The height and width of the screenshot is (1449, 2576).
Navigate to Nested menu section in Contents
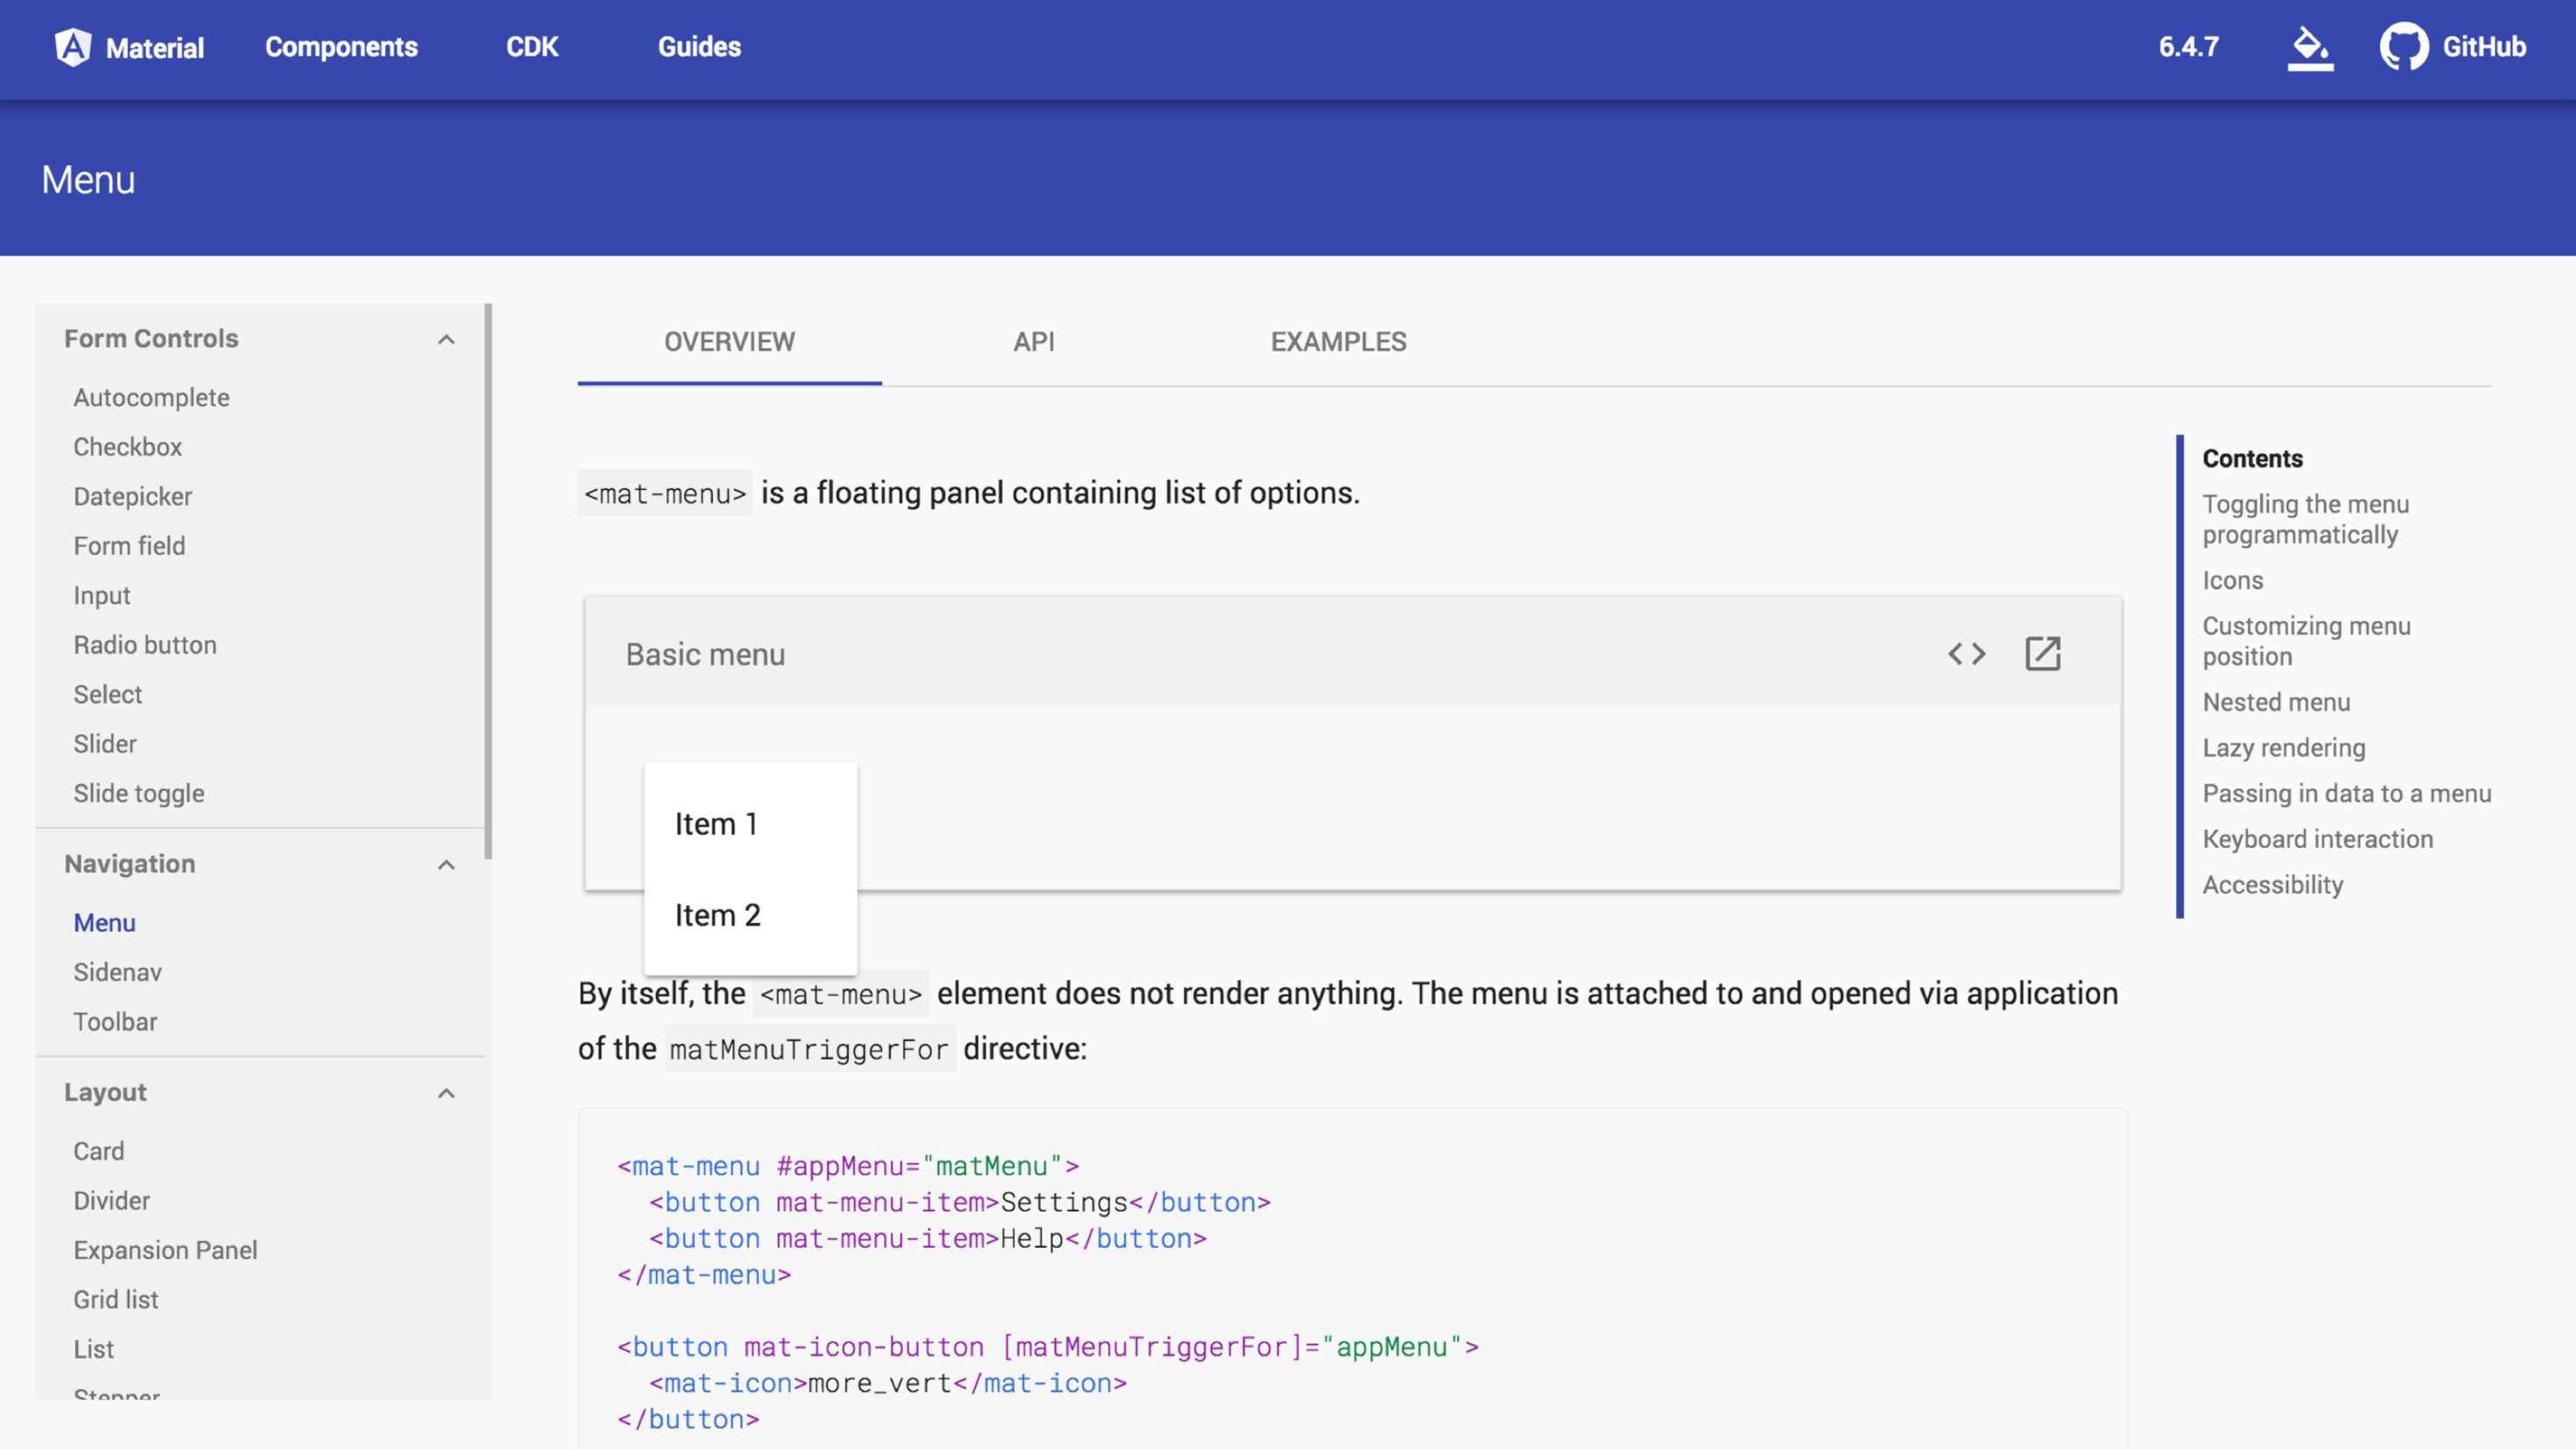(2277, 702)
